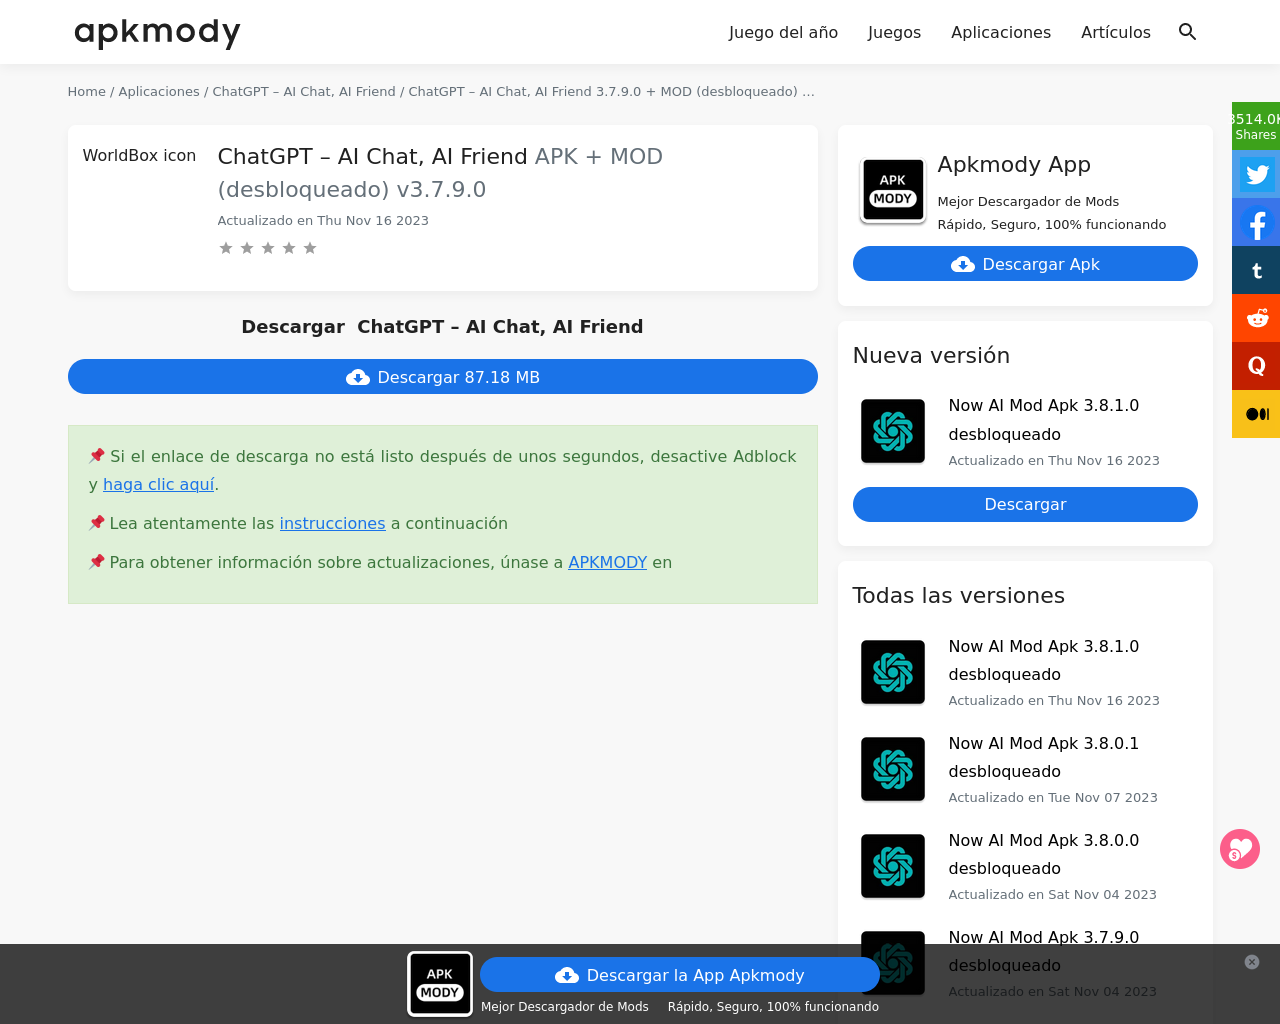
Task: Share on Twitter via sidebar icon
Action: [x=1256, y=174]
